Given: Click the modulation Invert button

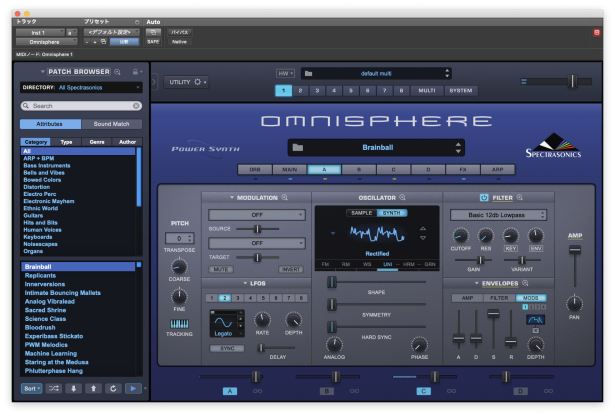Looking at the screenshot, I should point(291,270).
